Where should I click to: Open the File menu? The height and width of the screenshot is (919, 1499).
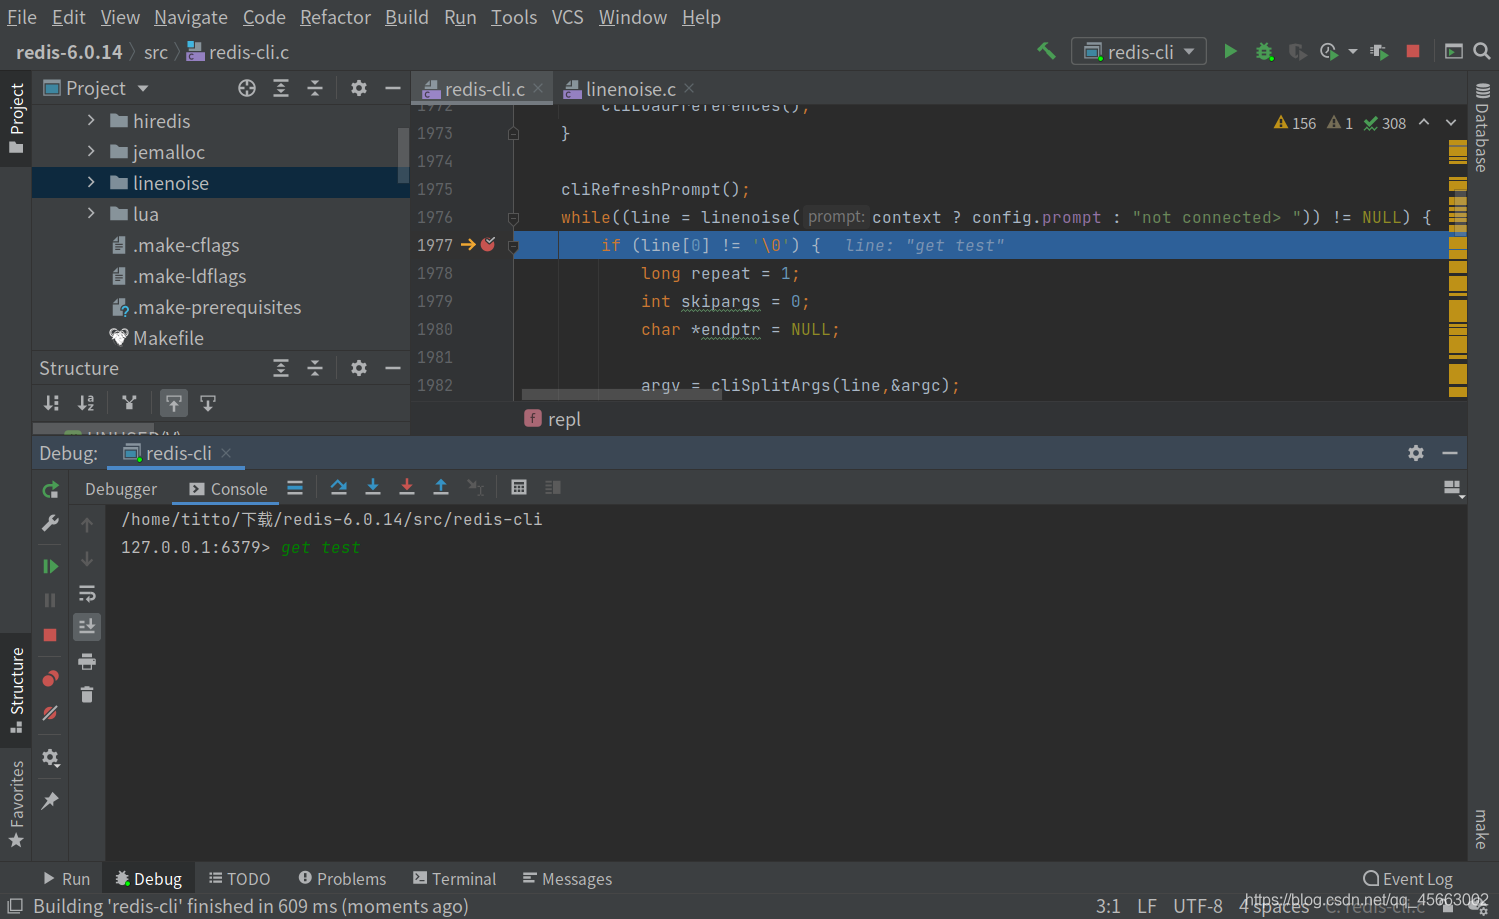pyautogui.click(x=22, y=17)
